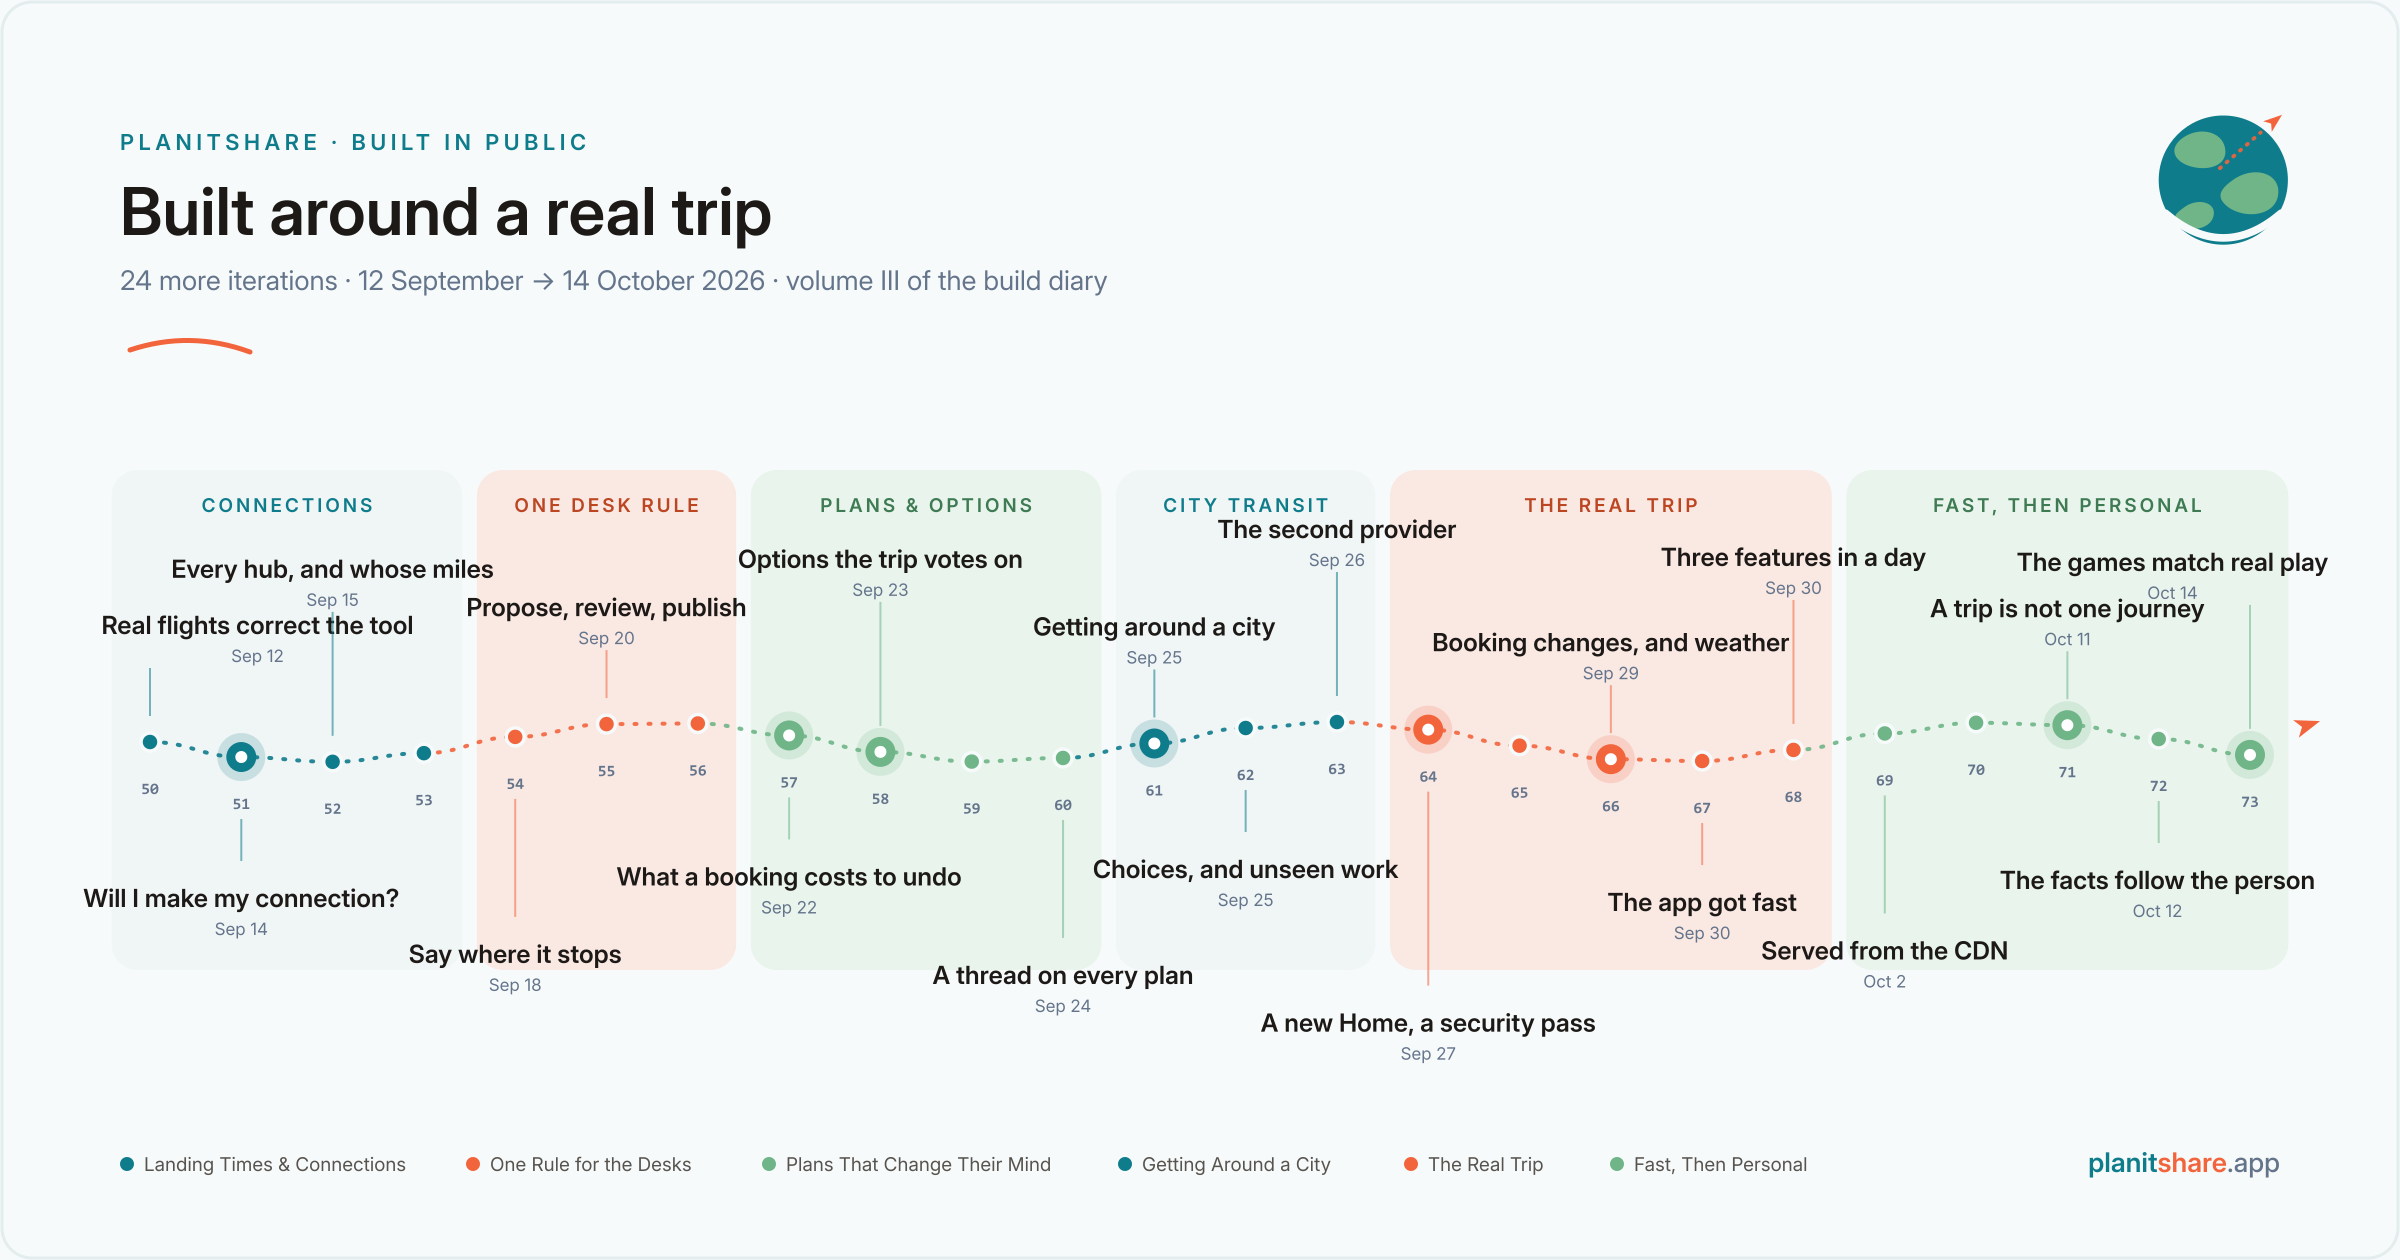Click the PlanItShare globe logo

pyautogui.click(x=2222, y=180)
